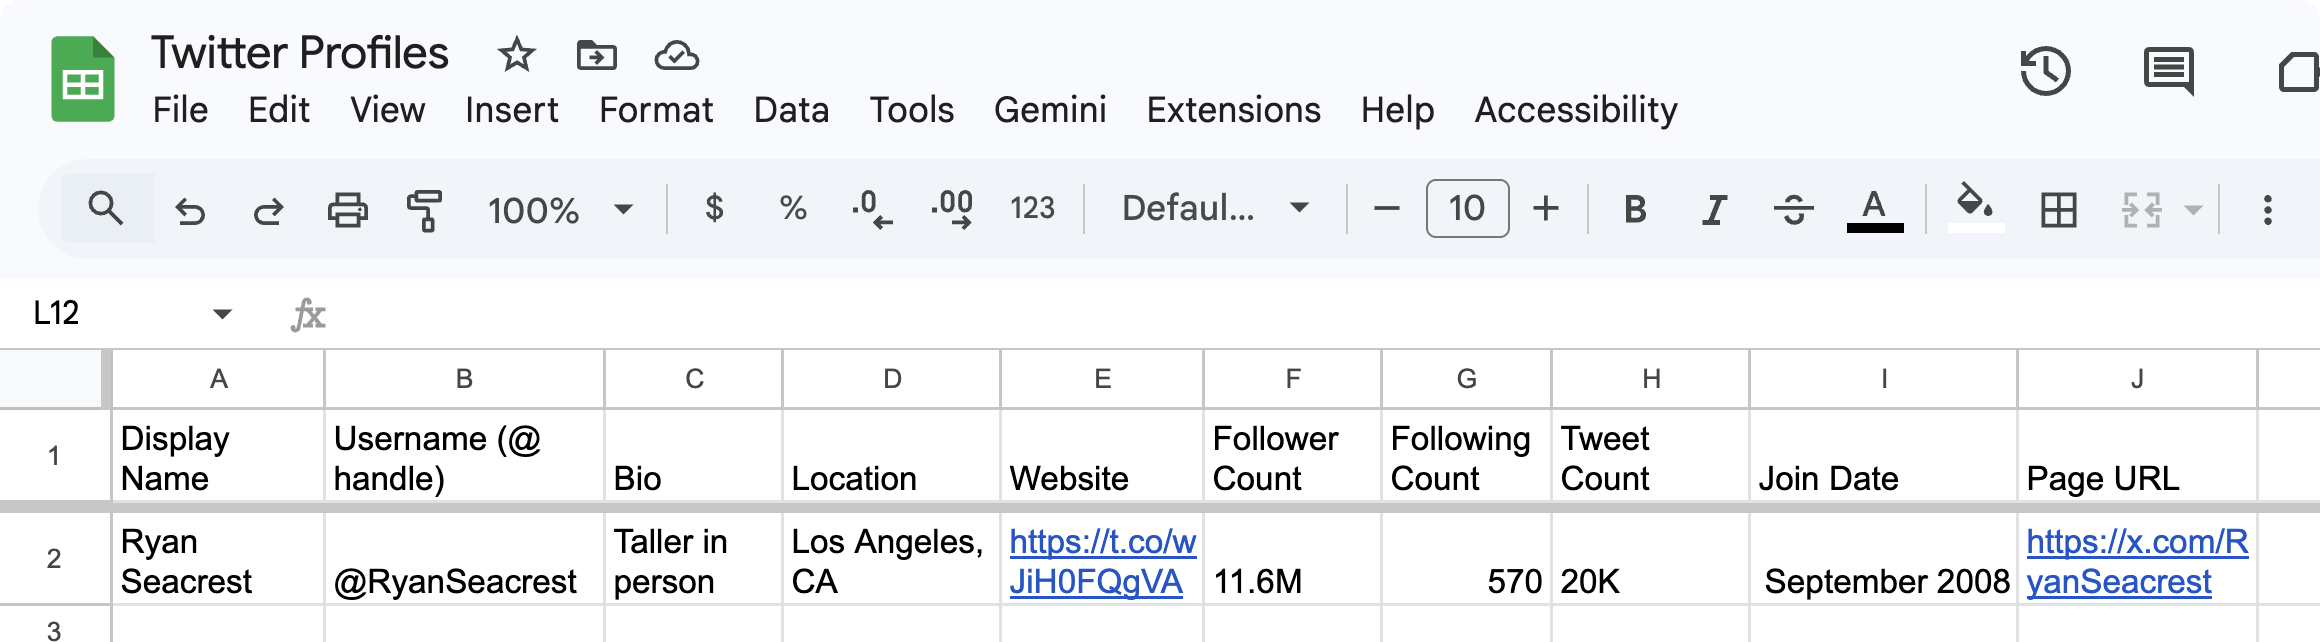Open the name box dropdown arrow
Screen dimensions: 2320x642
(x=222, y=314)
